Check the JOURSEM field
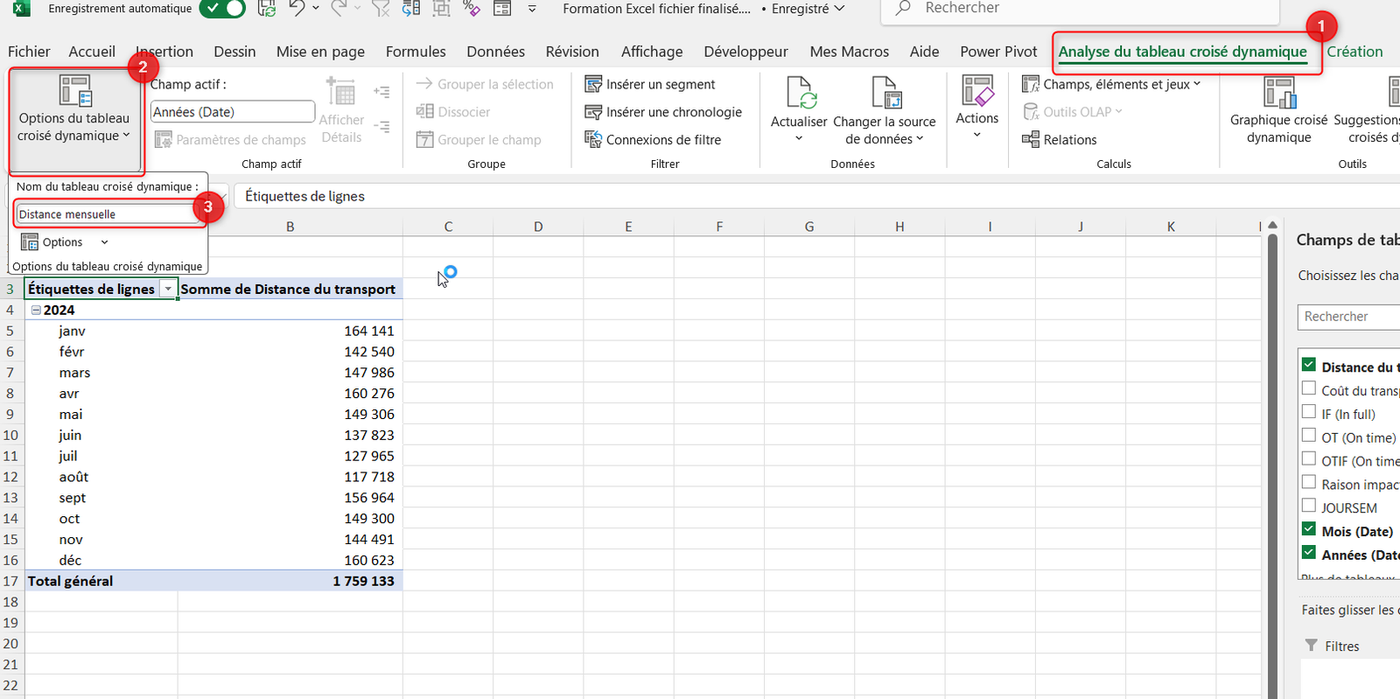1400x699 pixels. [1309, 506]
